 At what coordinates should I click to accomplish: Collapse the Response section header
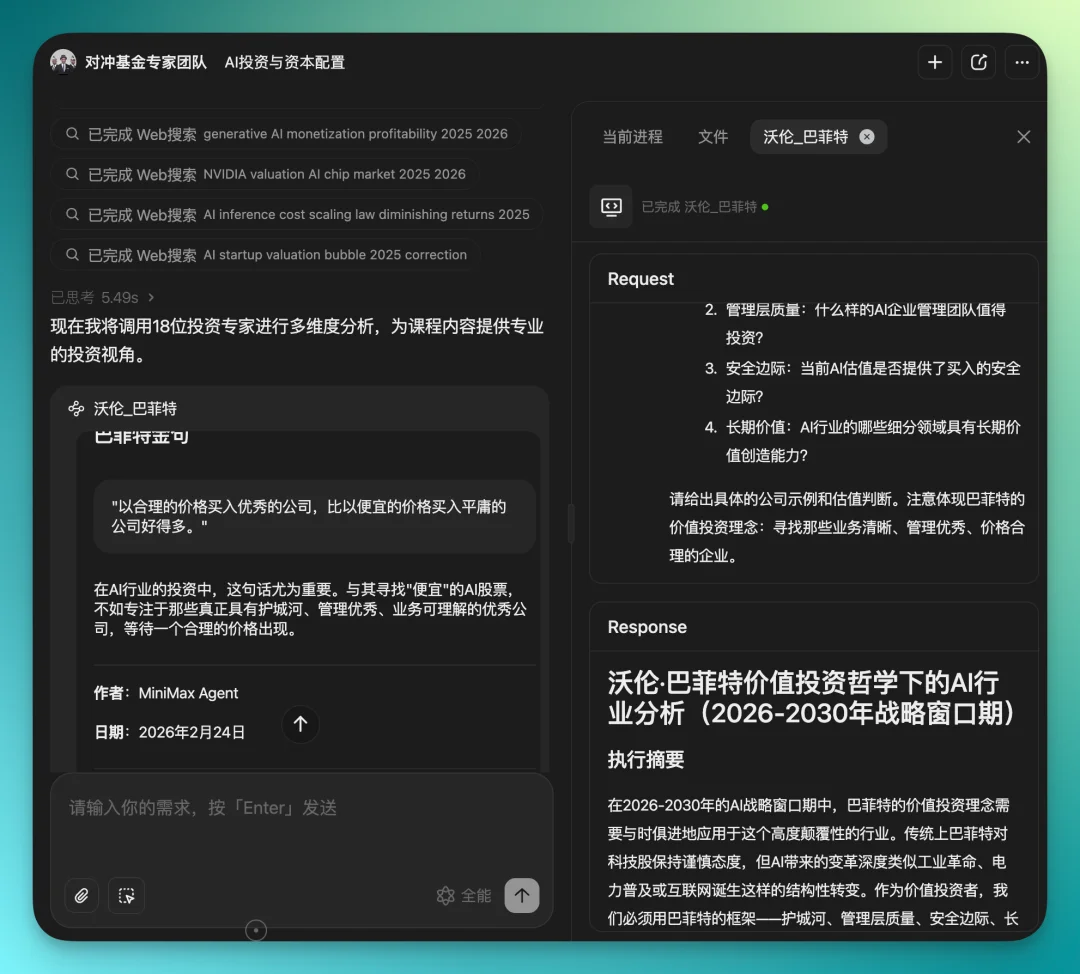tap(647, 627)
